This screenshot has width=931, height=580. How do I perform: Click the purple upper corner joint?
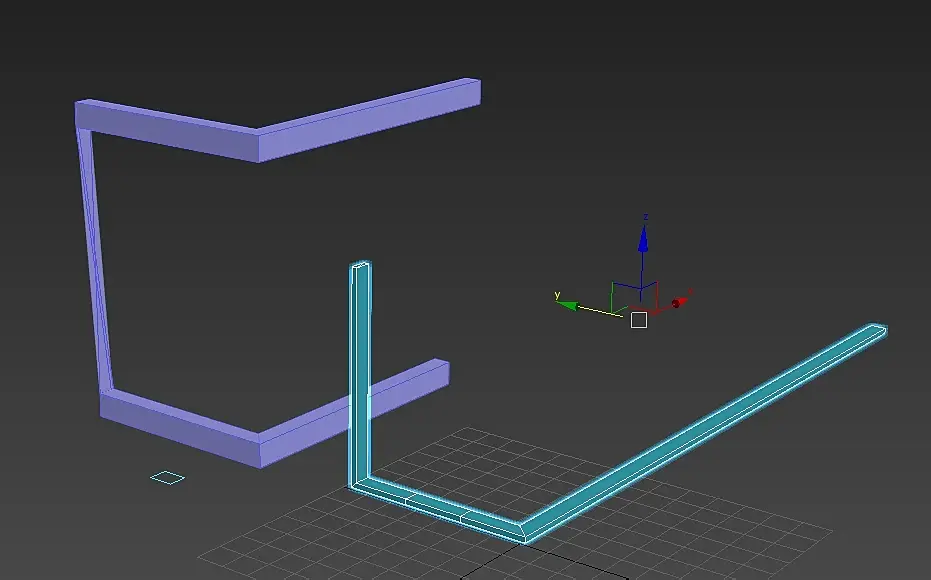(x=258, y=144)
